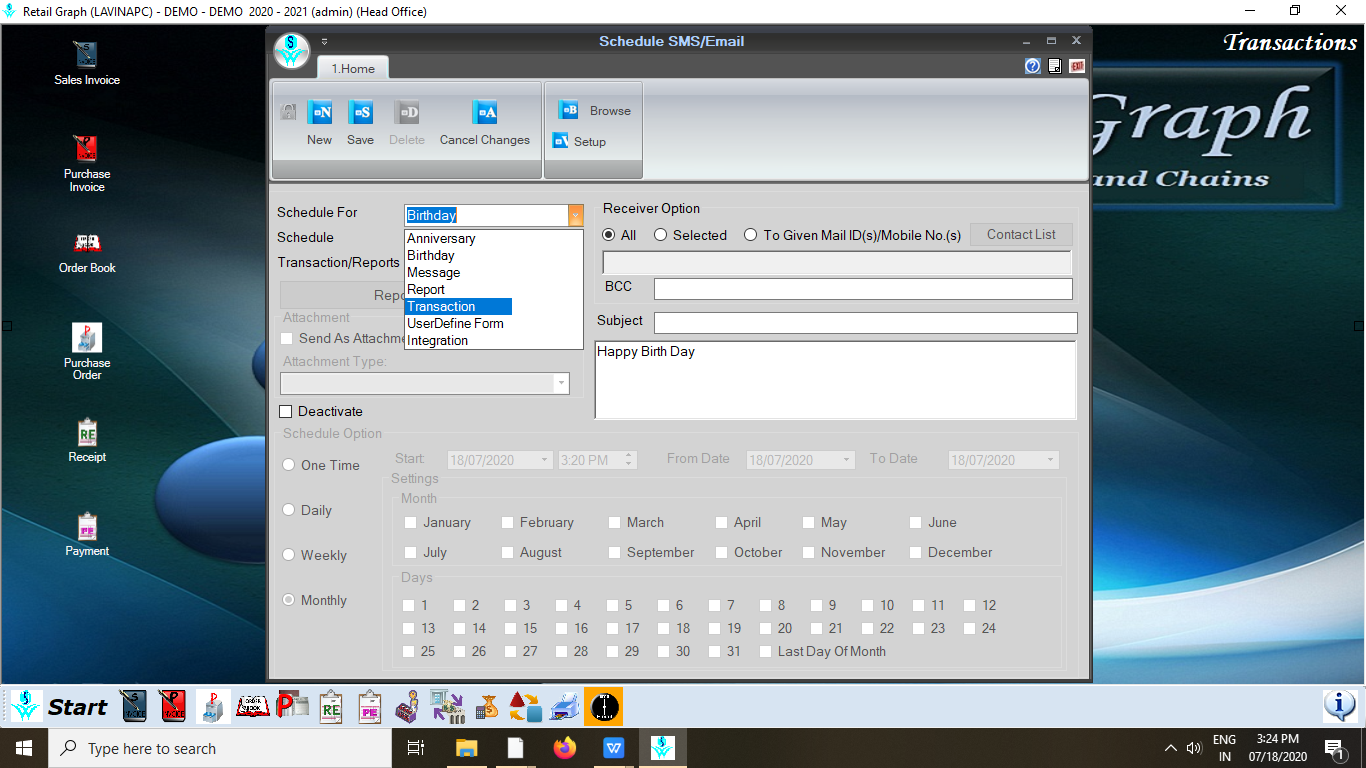Show hidden system tray icons
Image resolution: width=1366 pixels, height=768 pixels.
coord(1171,748)
